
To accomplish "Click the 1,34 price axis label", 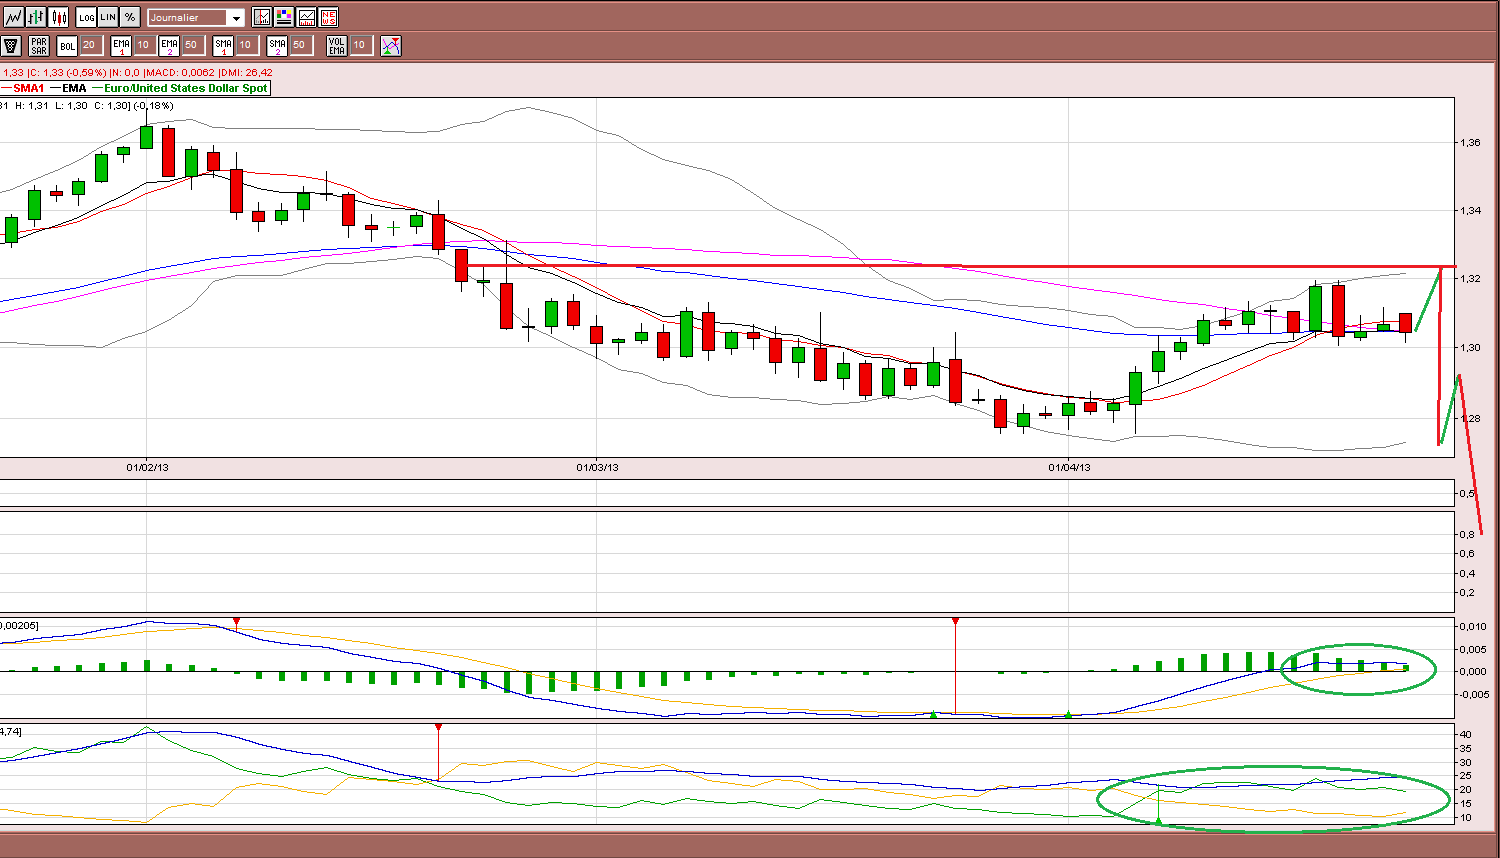I will point(1470,211).
